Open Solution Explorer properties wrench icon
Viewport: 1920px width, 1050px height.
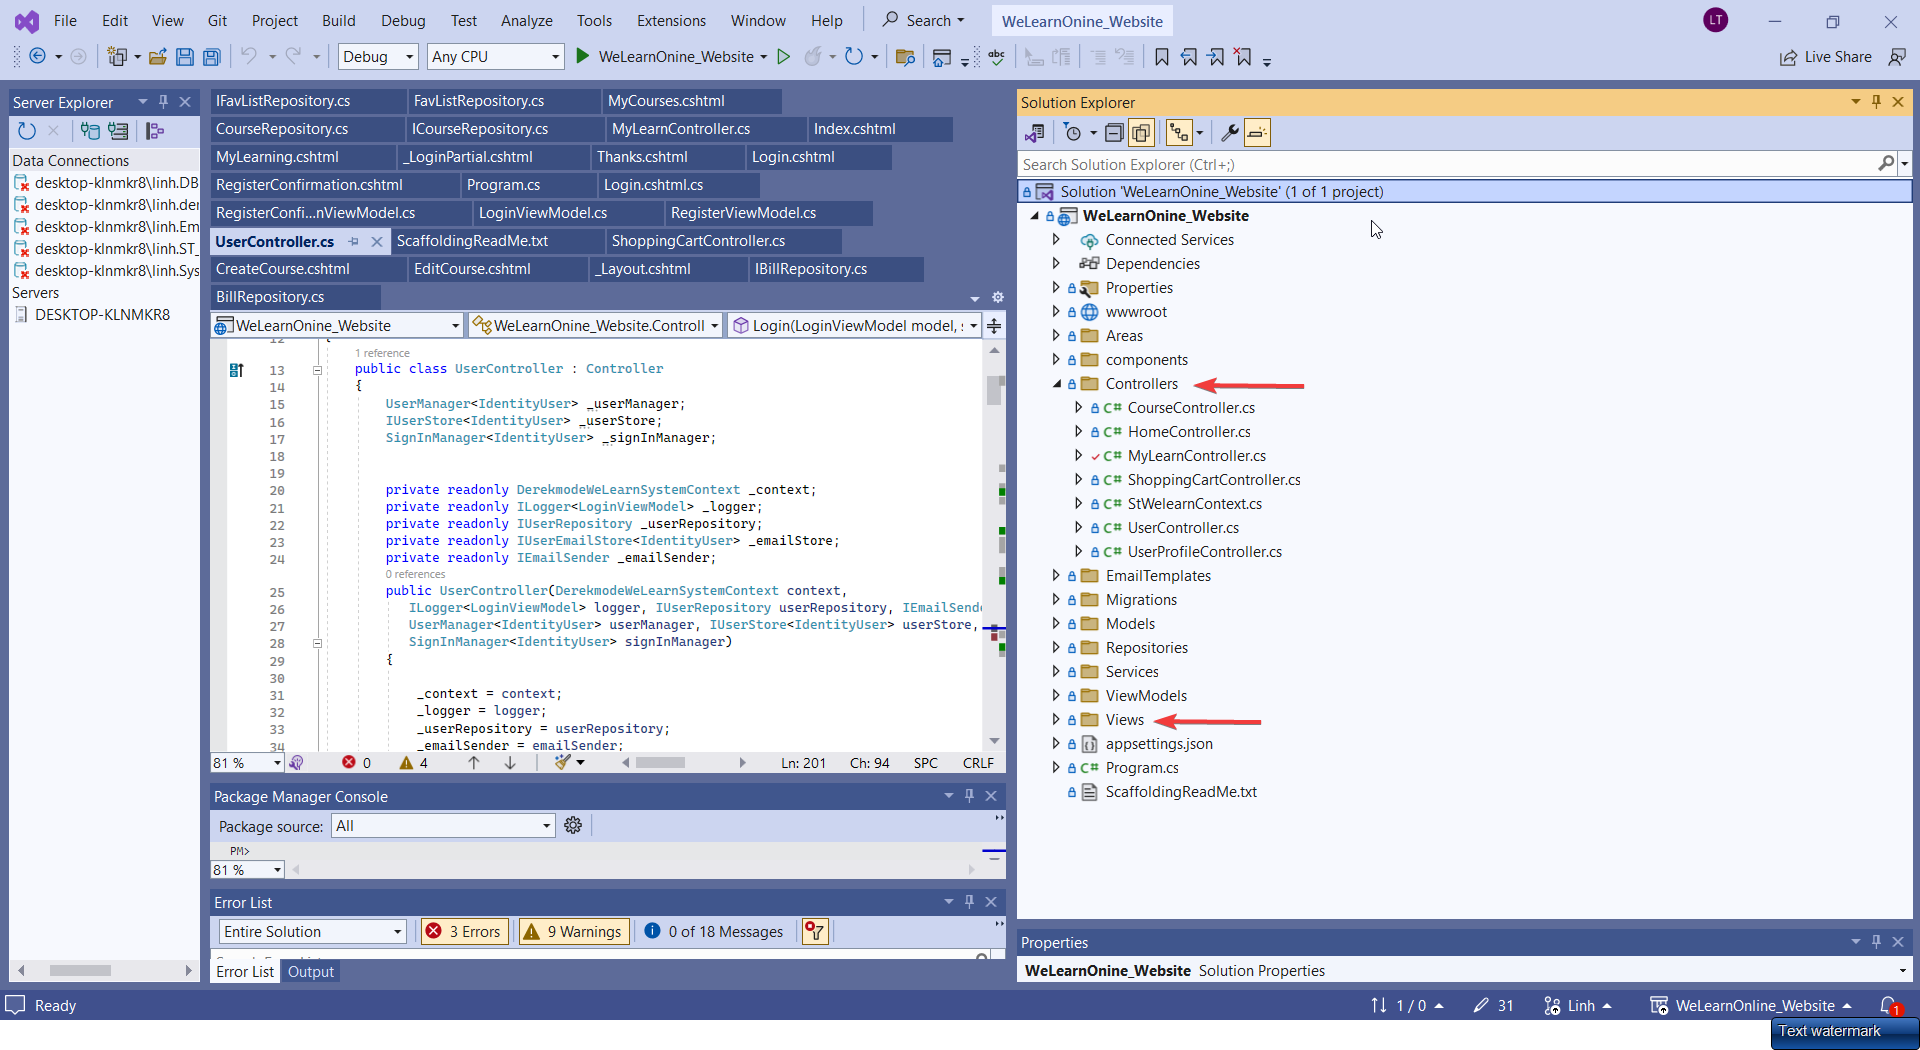pyautogui.click(x=1230, y=132)
